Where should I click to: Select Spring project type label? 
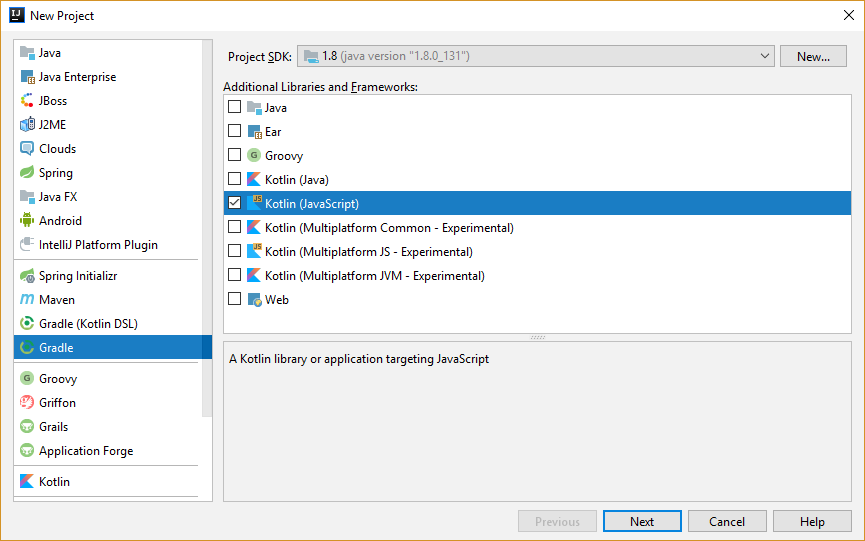56,173
